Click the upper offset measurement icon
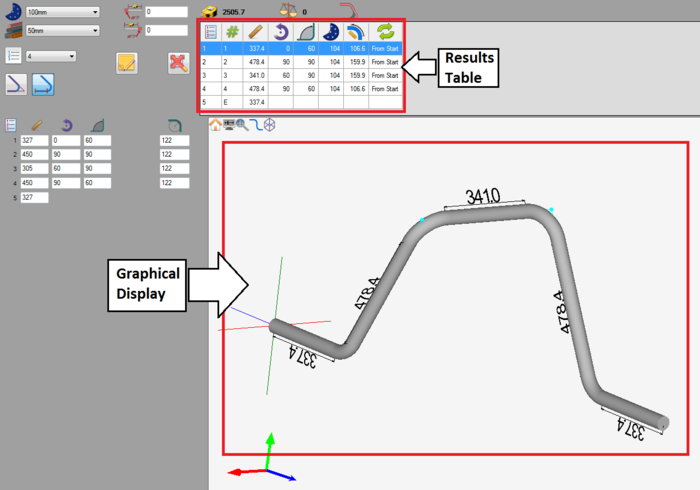Screen dimensions: 700x490 coord(133,12)
